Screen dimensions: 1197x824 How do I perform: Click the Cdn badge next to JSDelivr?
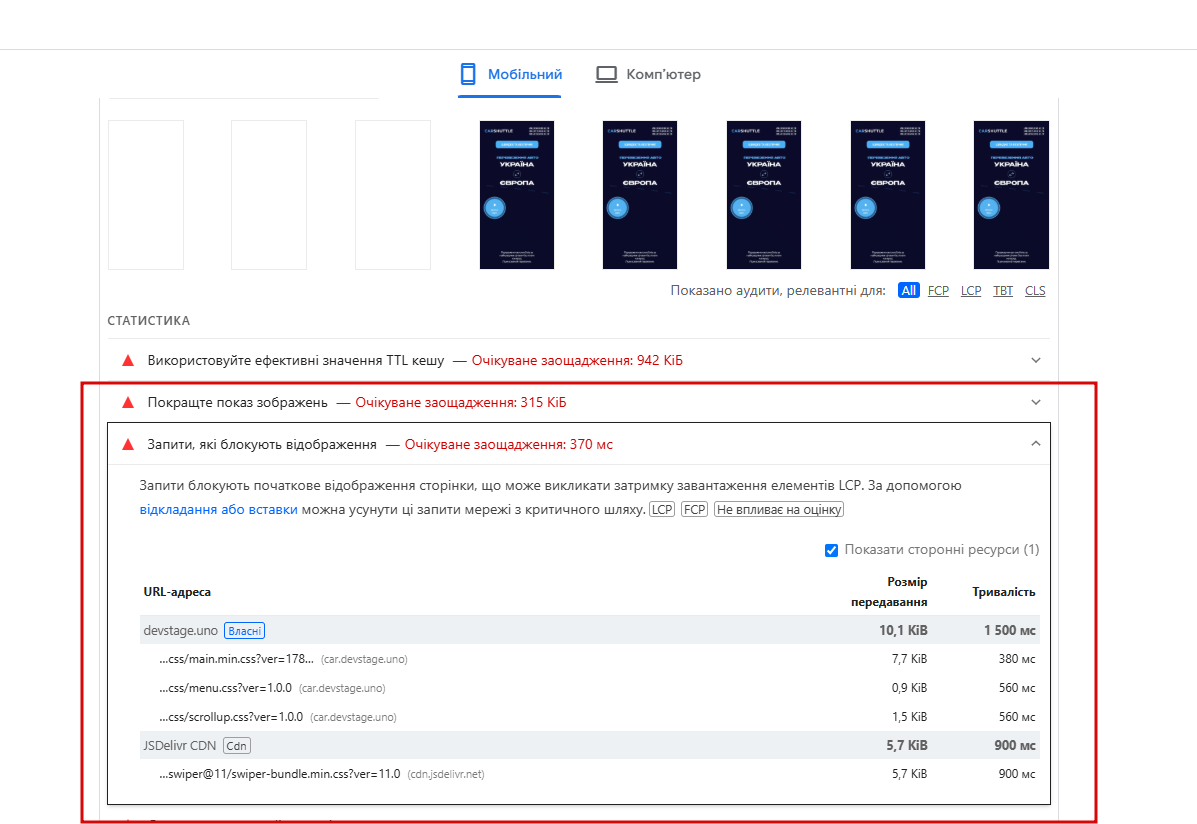coord(237,745)
